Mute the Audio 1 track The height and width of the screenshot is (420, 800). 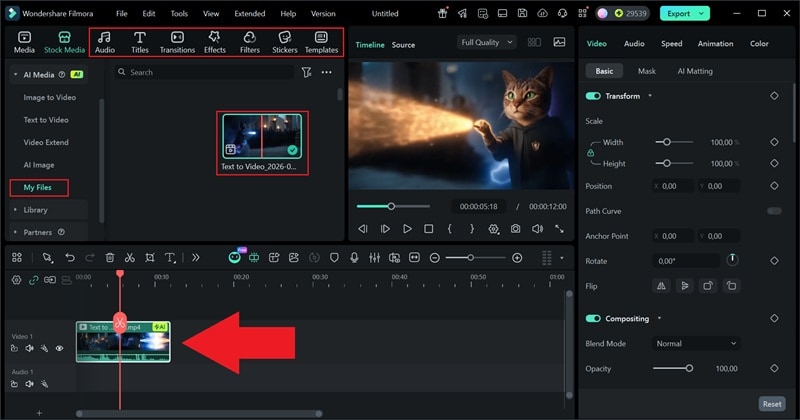pyautogui.click(x=30, y=384)
